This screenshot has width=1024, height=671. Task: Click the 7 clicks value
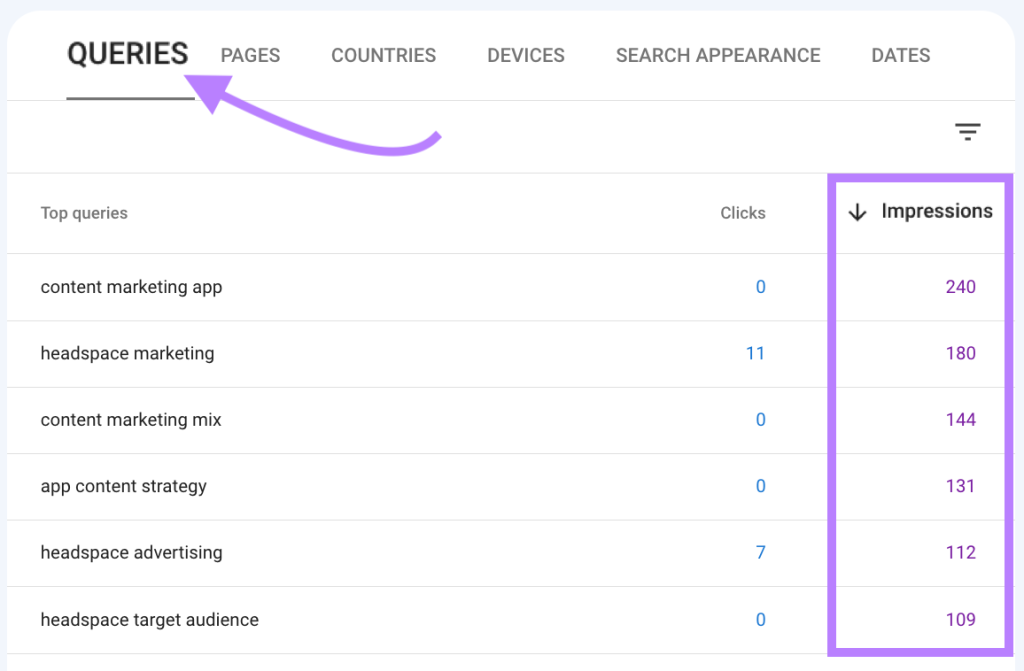pyautogui.click(x=760, y=552)
